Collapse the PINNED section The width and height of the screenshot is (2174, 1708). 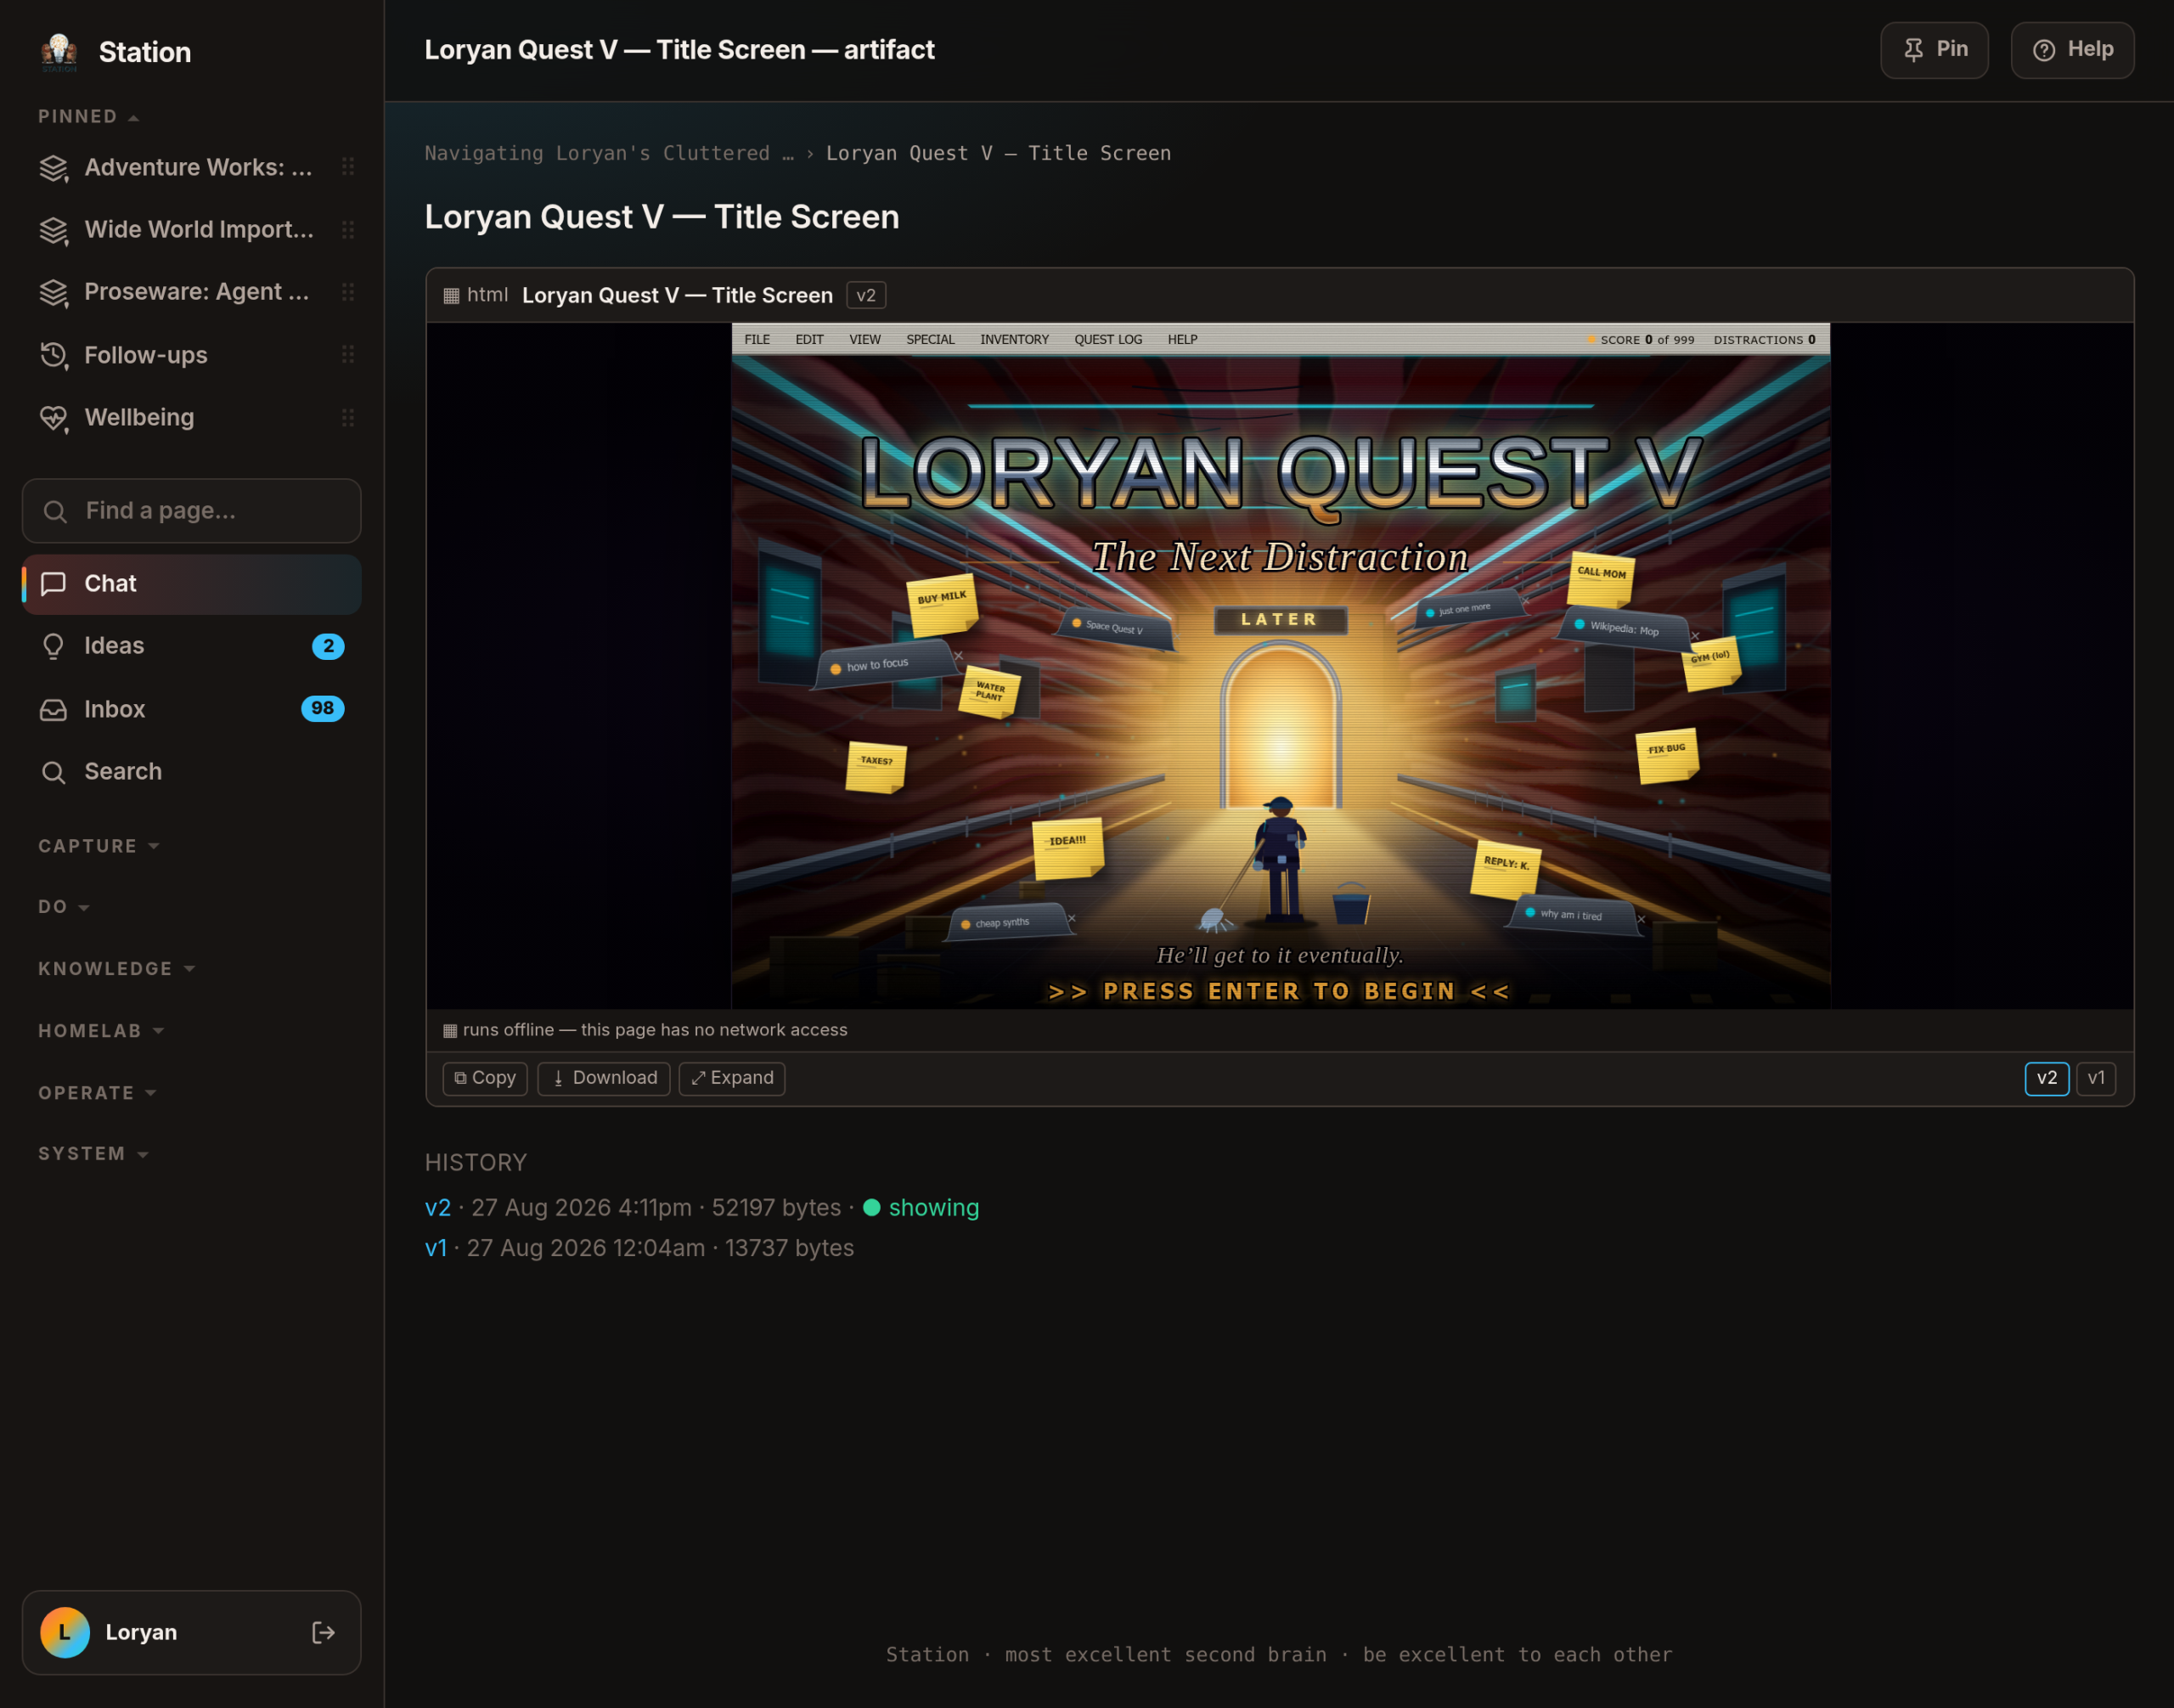pyautogui.click(x=88, y=117)
